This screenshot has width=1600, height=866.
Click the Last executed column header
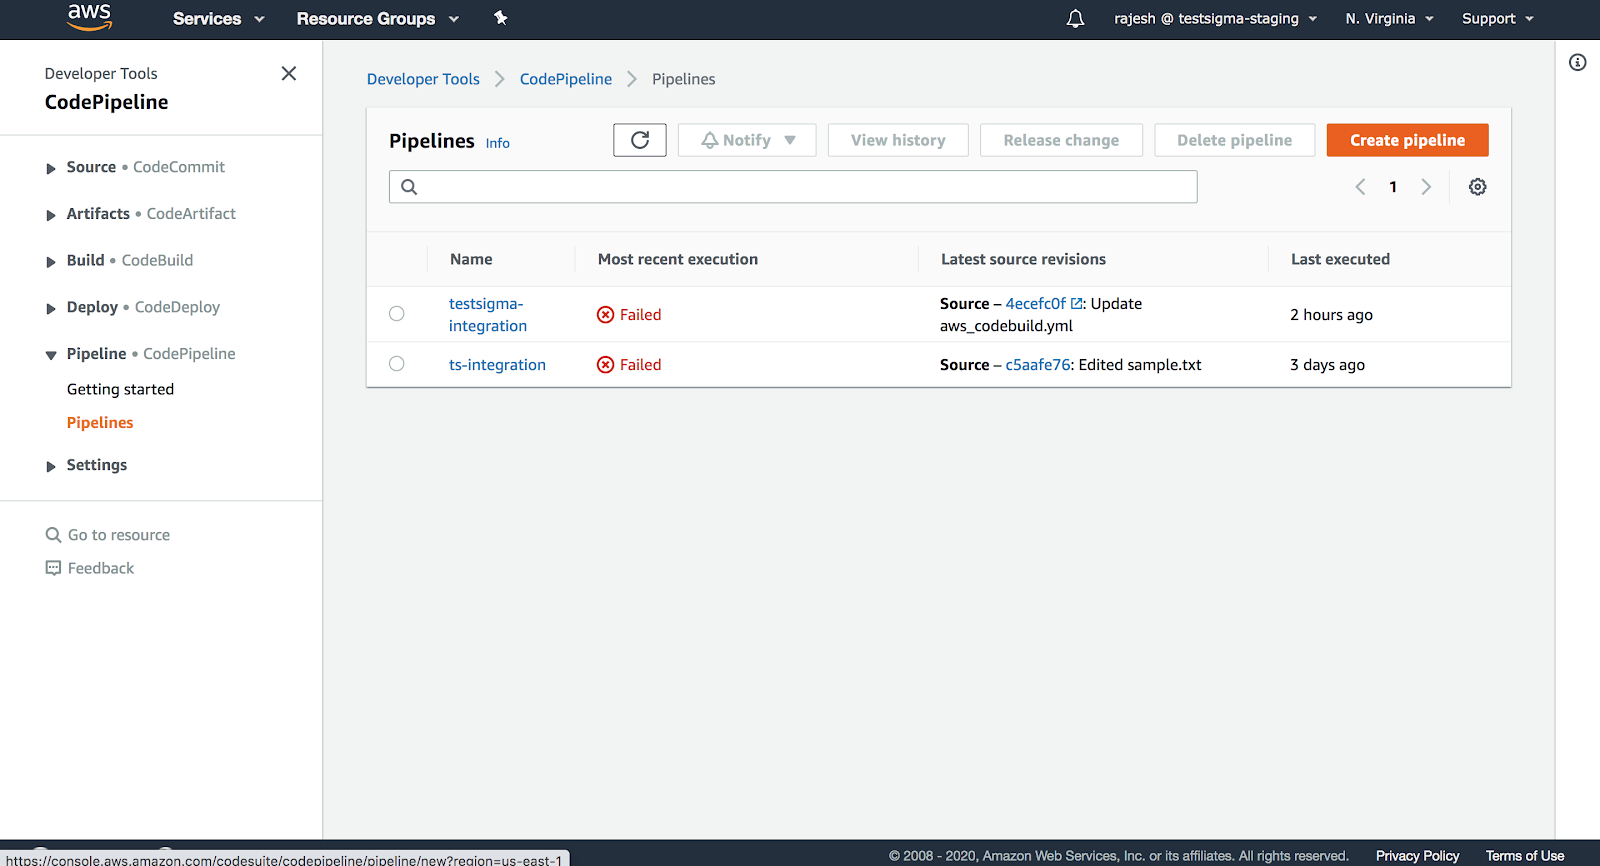pyautogui.click(x=1340, y=259)
